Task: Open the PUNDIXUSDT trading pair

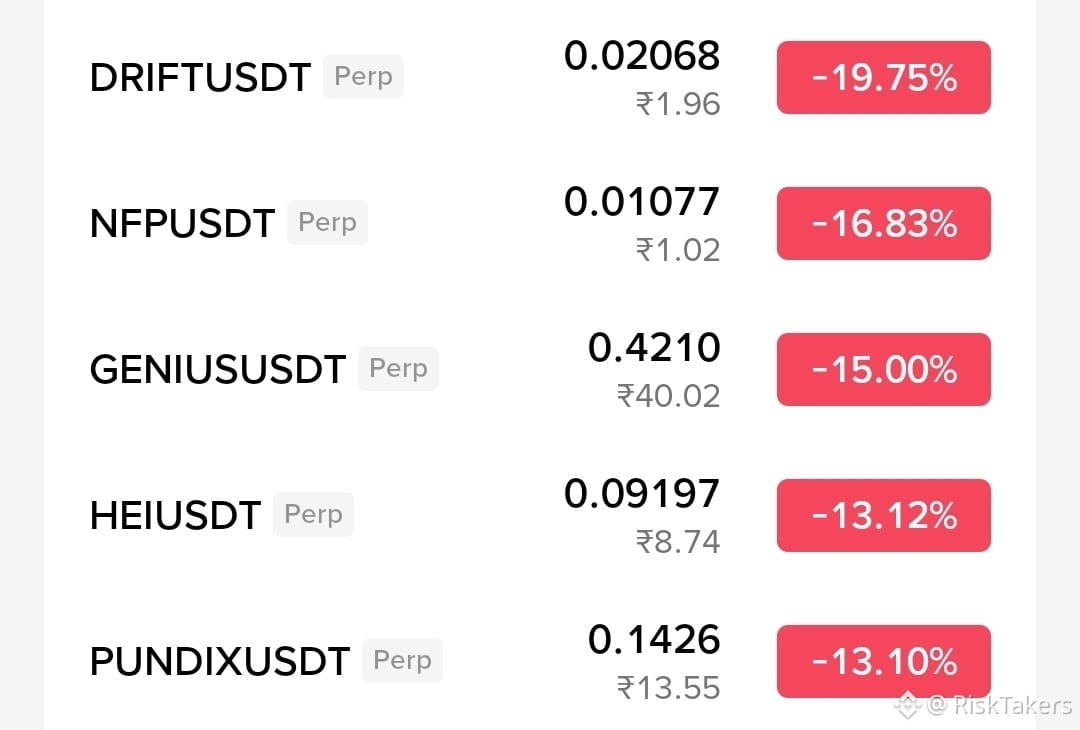Action: point(539,661)
